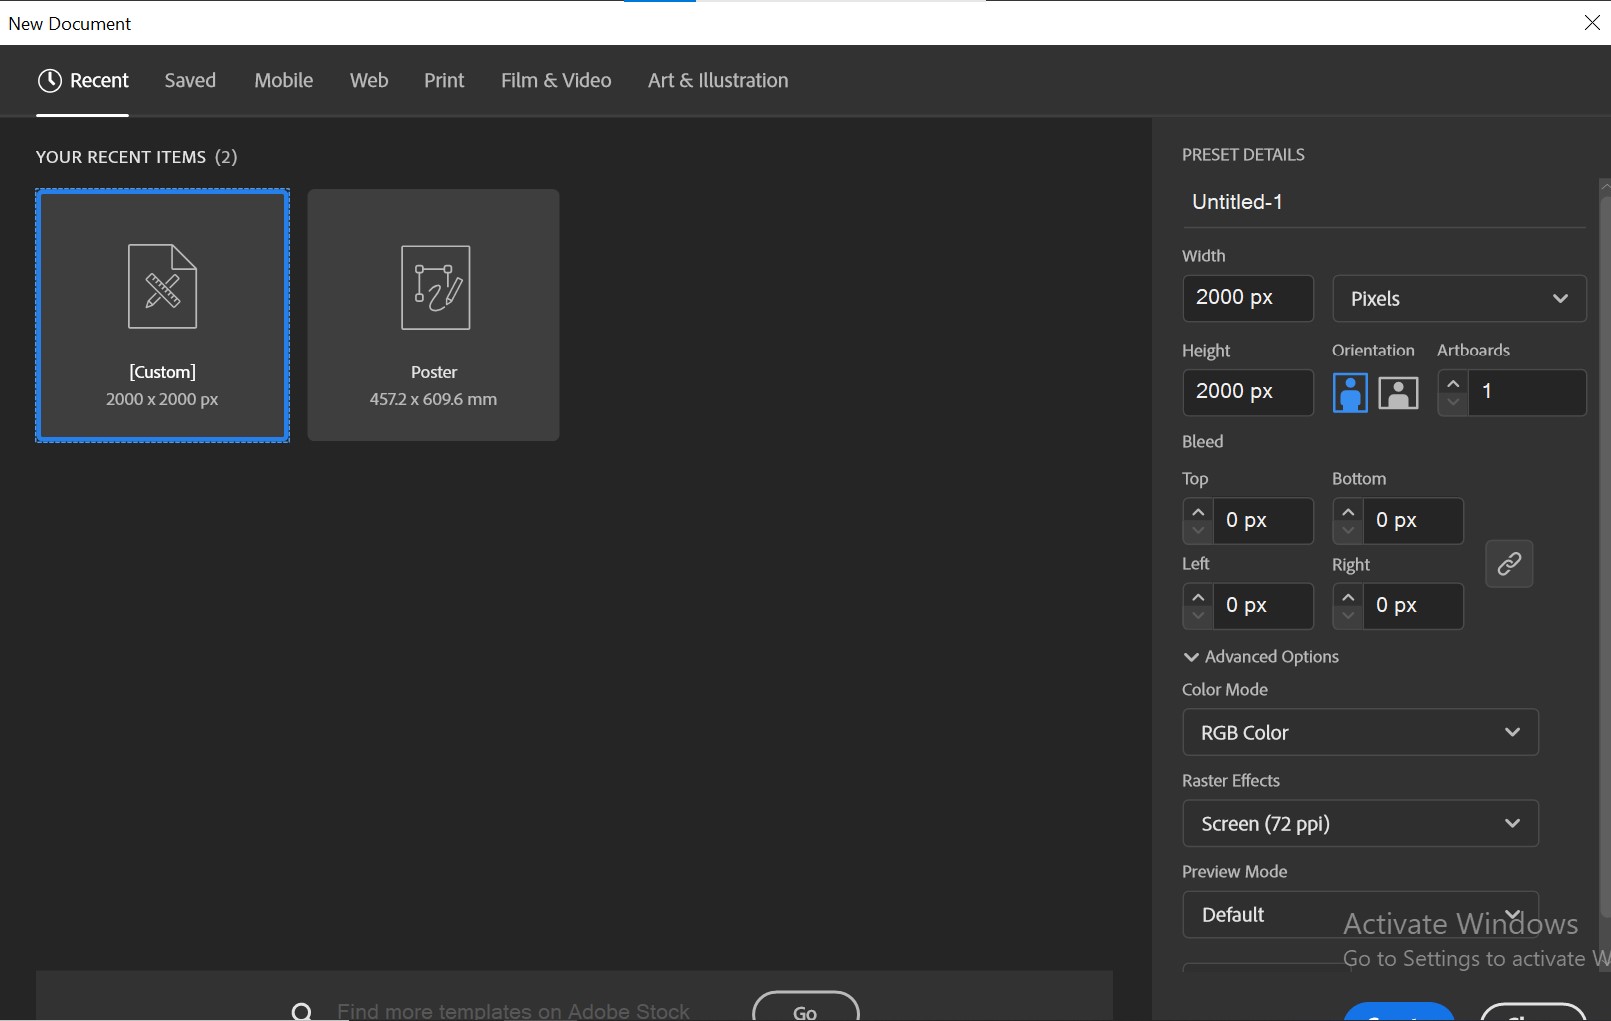This screenshot has width=1611, height=1021.
Task: Increase the number of artboards
Action: tap(1453, 384)
